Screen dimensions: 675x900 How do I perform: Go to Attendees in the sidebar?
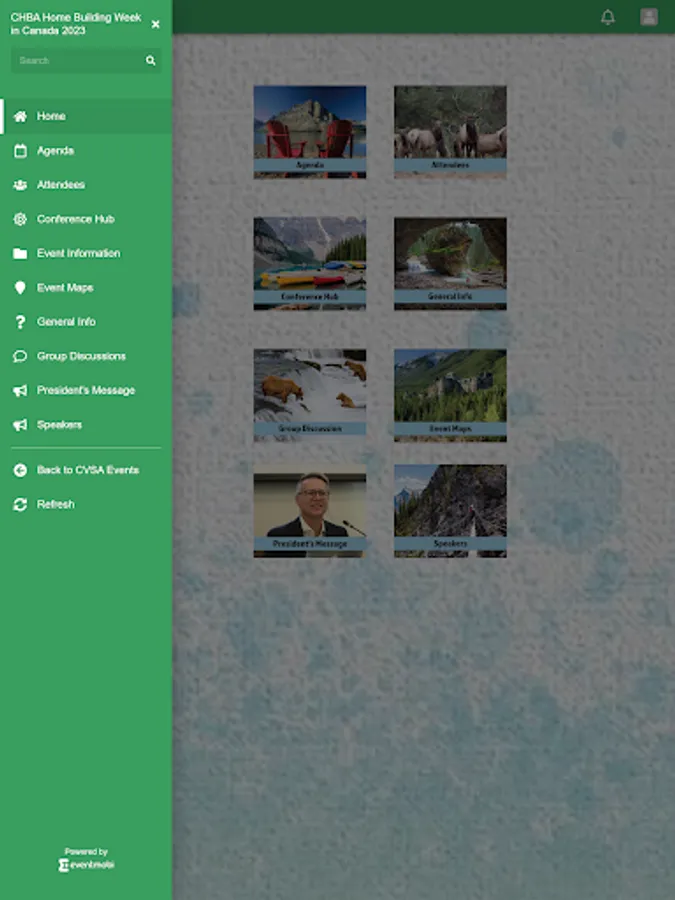(x=86, y=185)
